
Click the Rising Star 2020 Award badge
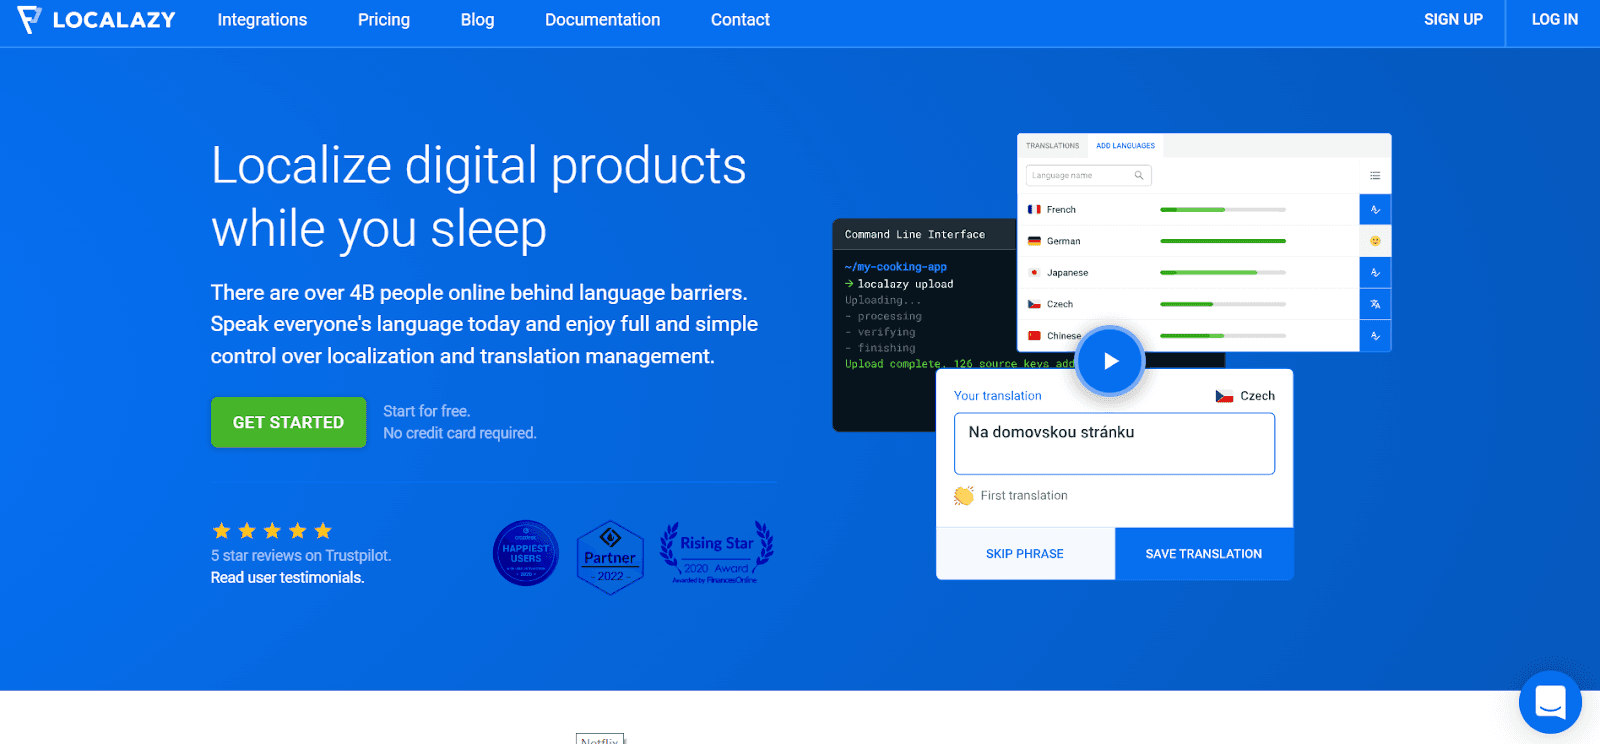(716, 553)
